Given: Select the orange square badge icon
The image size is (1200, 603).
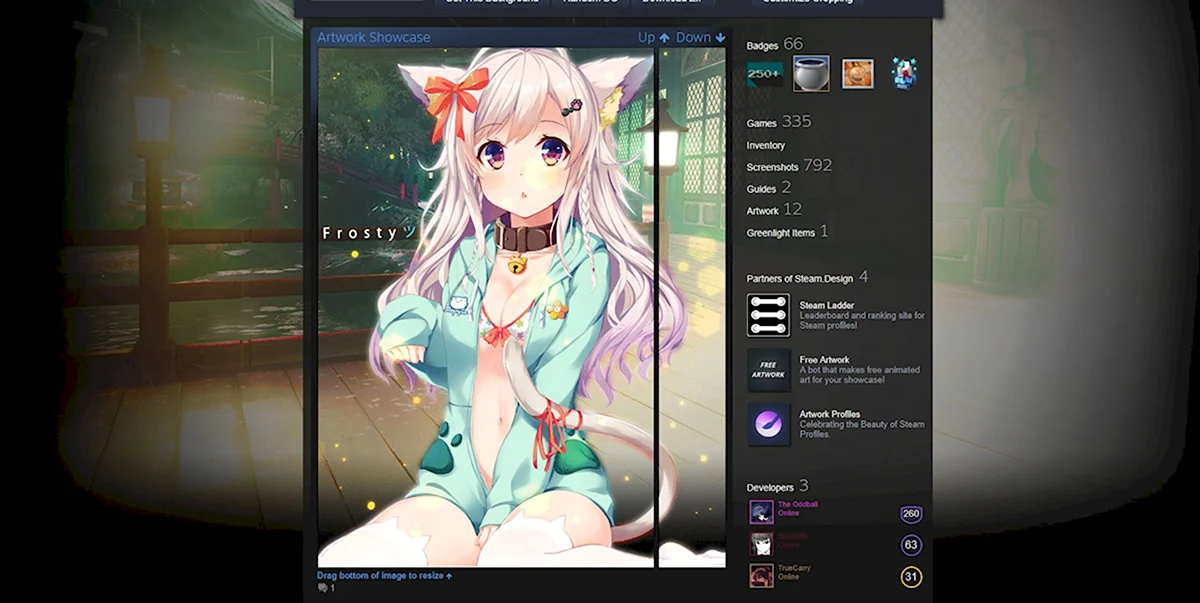Looking at the screenshot, I should point(857,74).
